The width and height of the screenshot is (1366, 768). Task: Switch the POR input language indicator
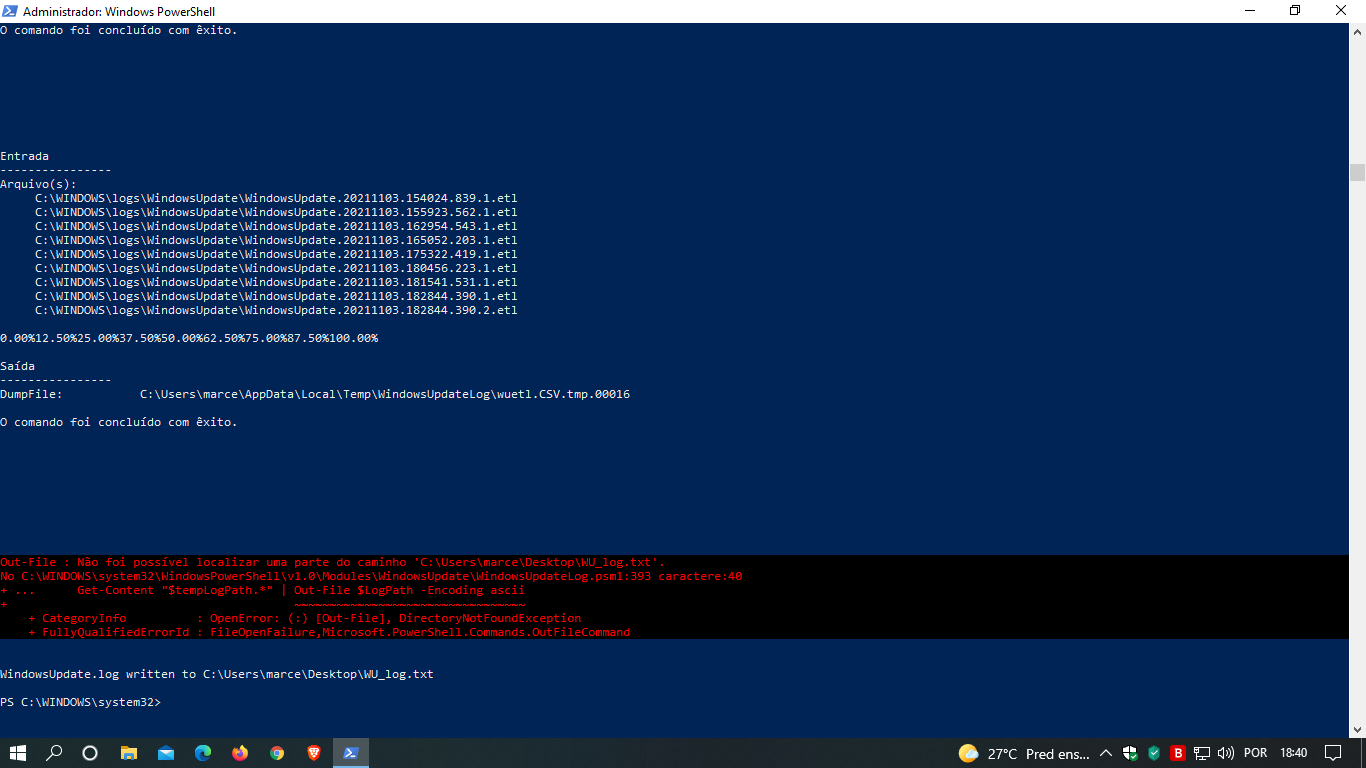coord(1255,753)
